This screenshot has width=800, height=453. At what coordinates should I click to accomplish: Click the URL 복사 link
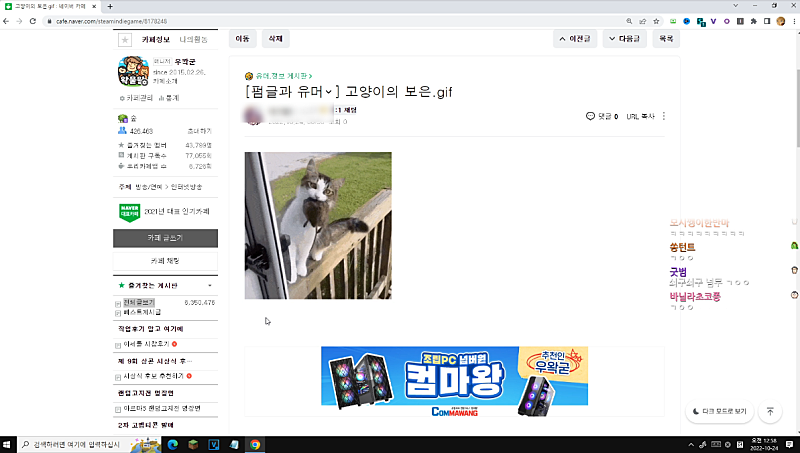tap(640, 116)
